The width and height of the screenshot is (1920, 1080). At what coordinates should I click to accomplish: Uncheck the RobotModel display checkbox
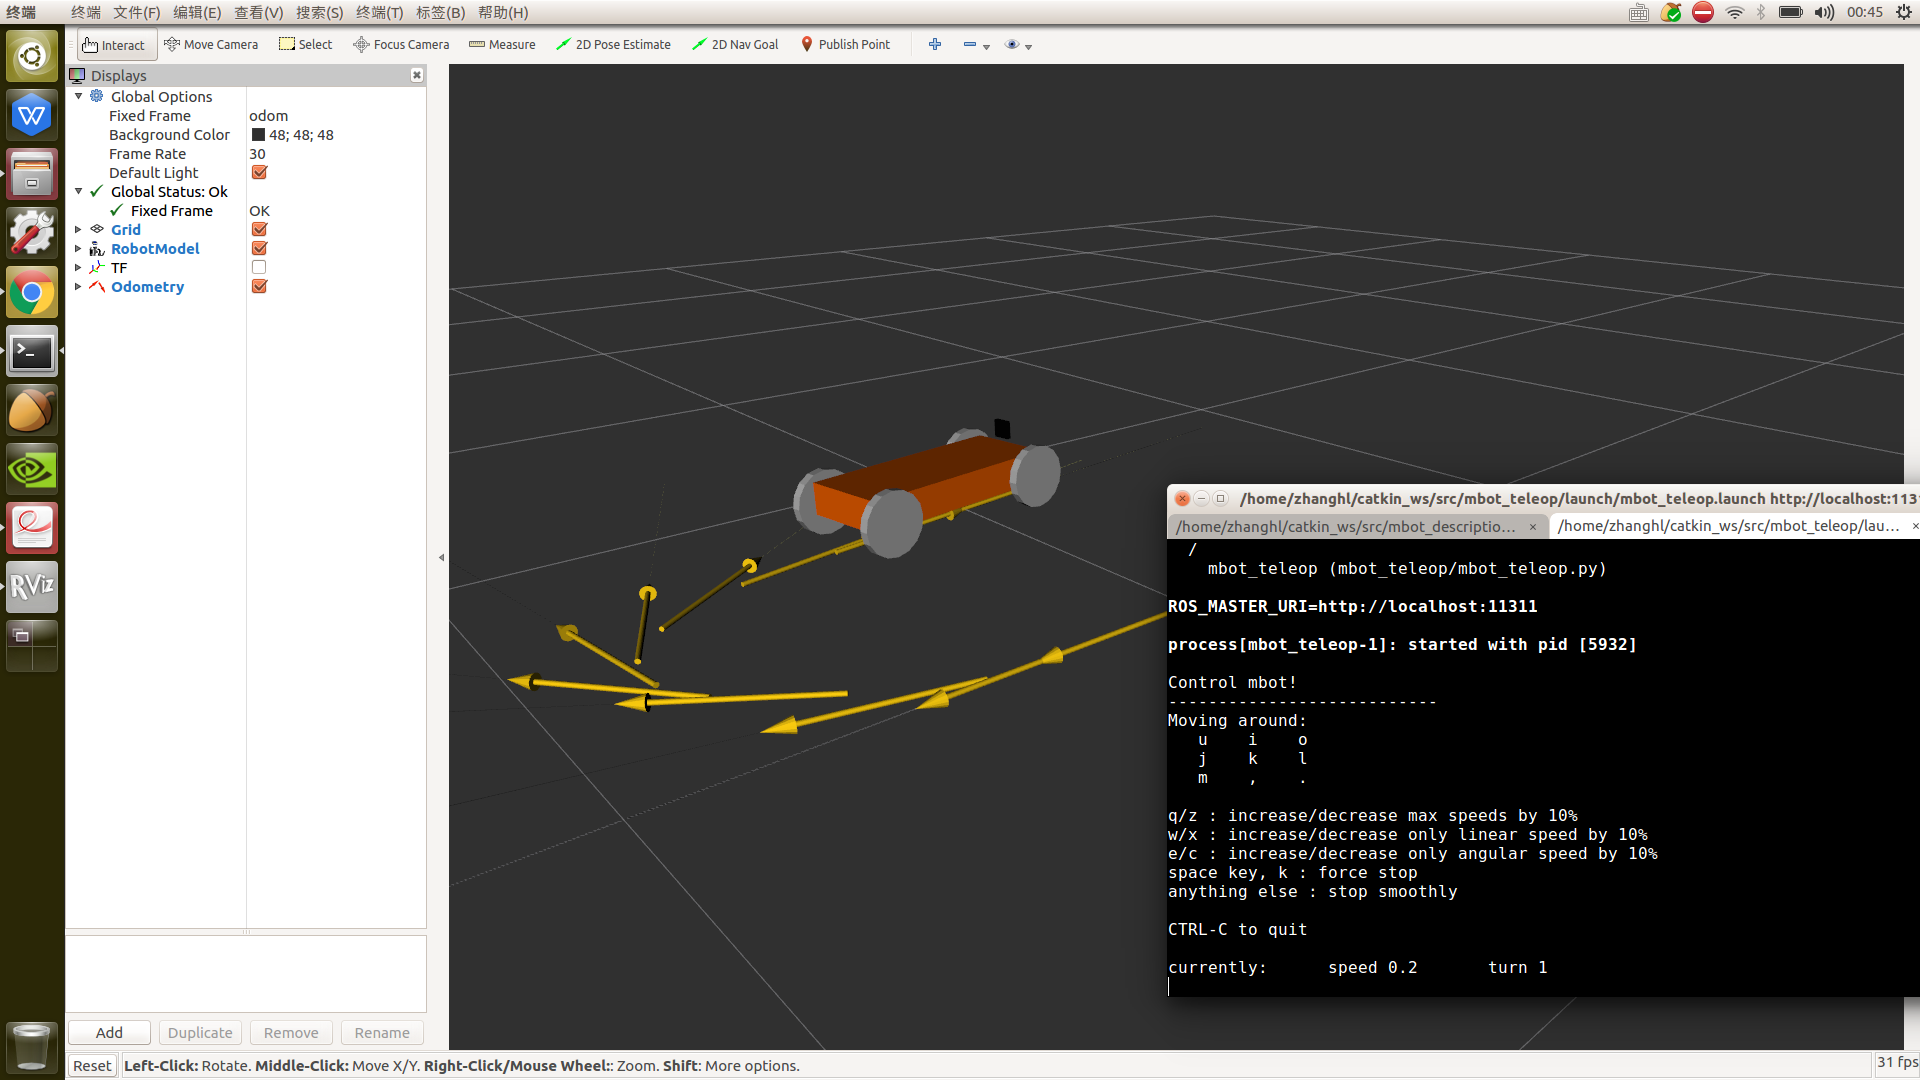pos(259,249)
